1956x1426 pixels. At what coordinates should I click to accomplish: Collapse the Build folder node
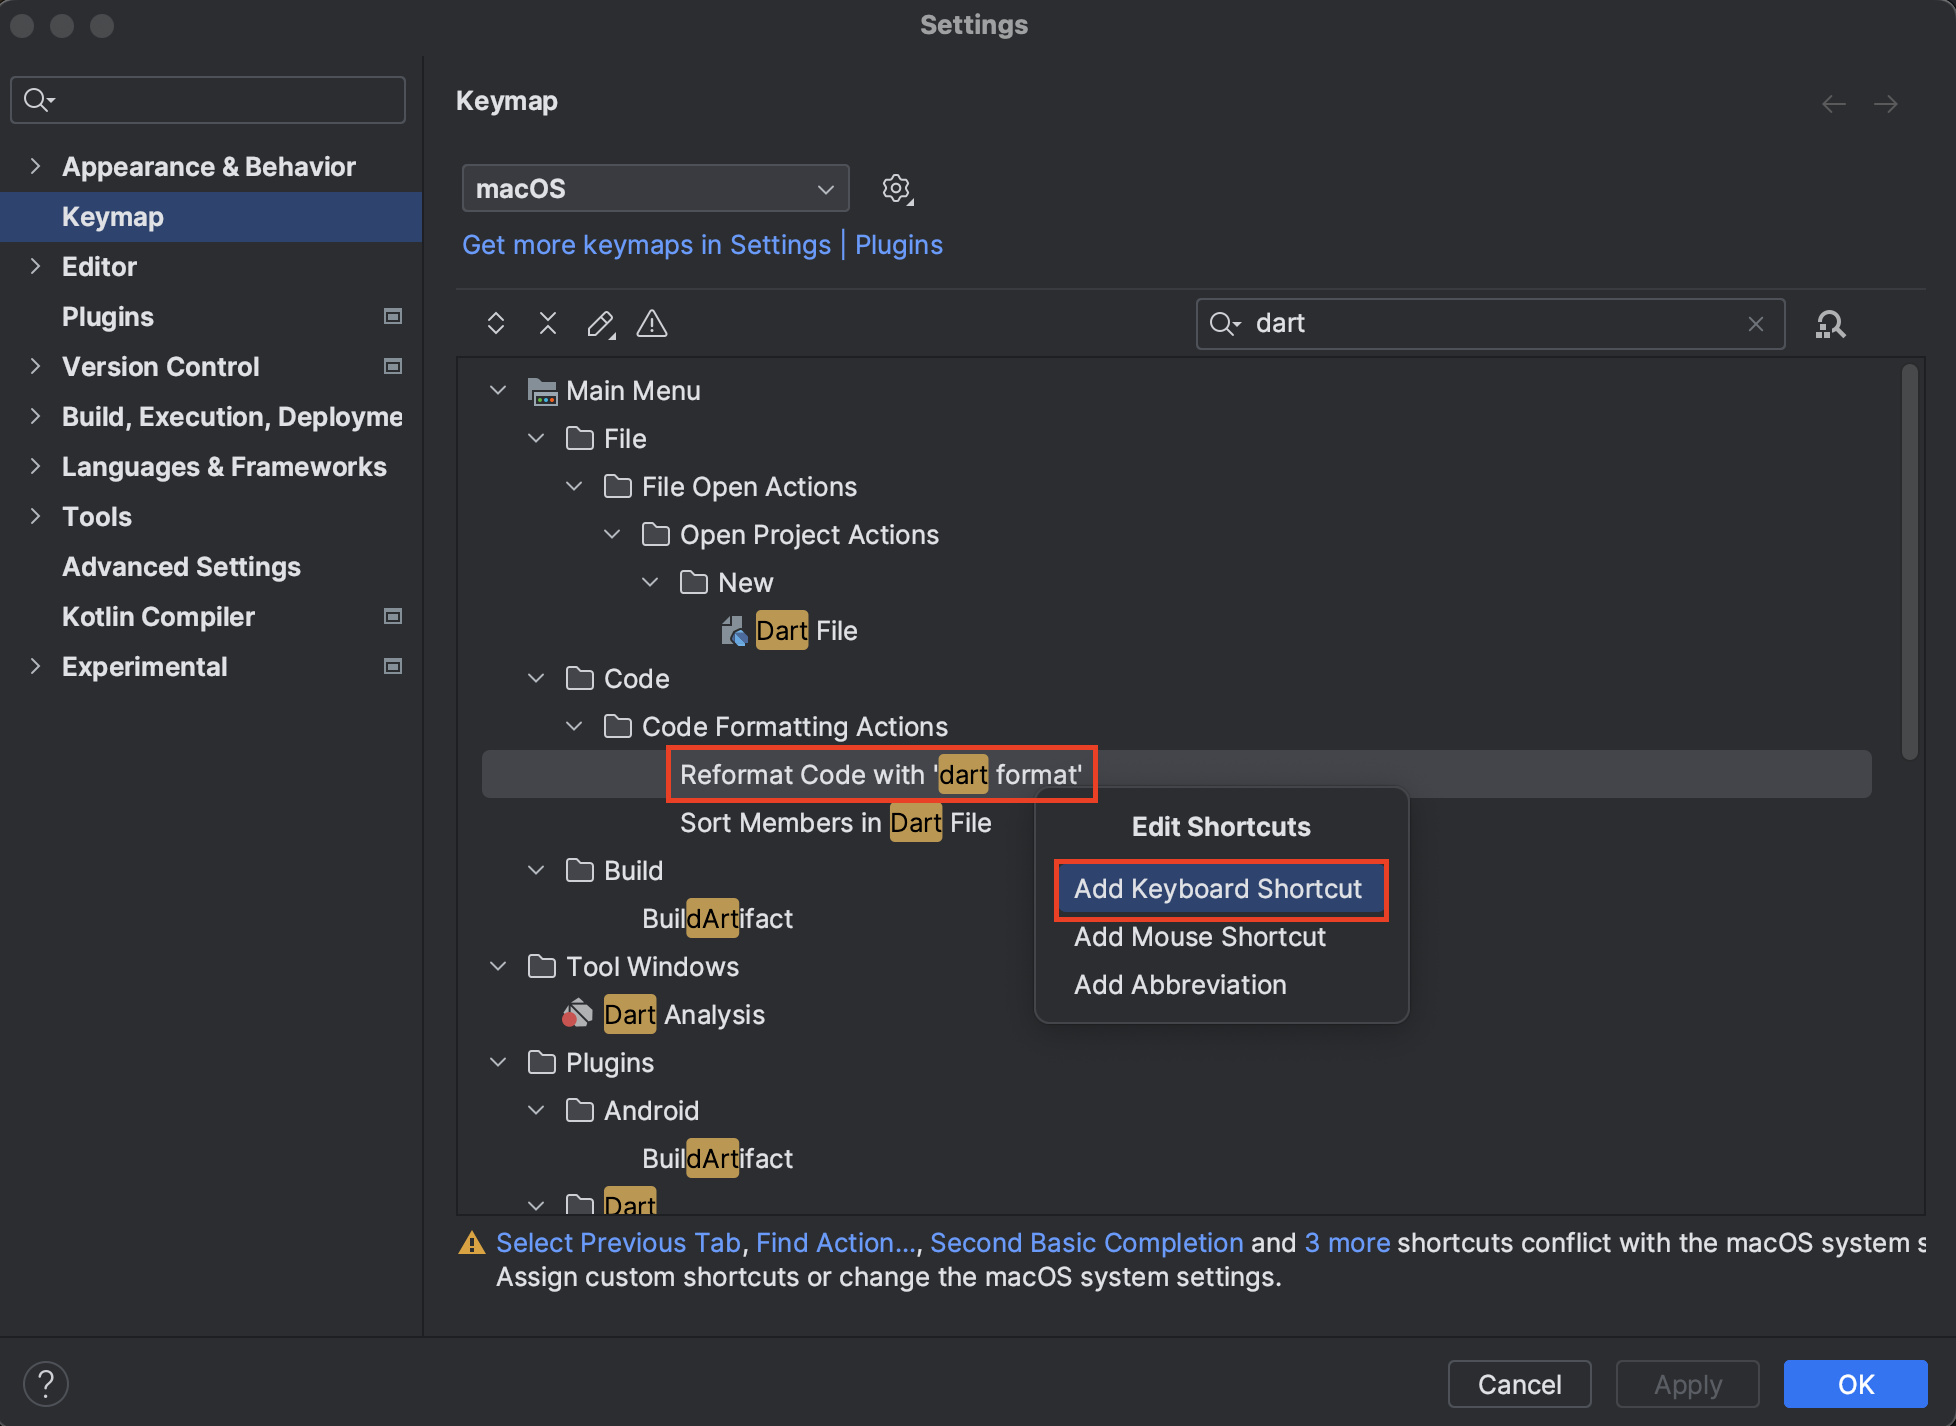coord(536,870)
